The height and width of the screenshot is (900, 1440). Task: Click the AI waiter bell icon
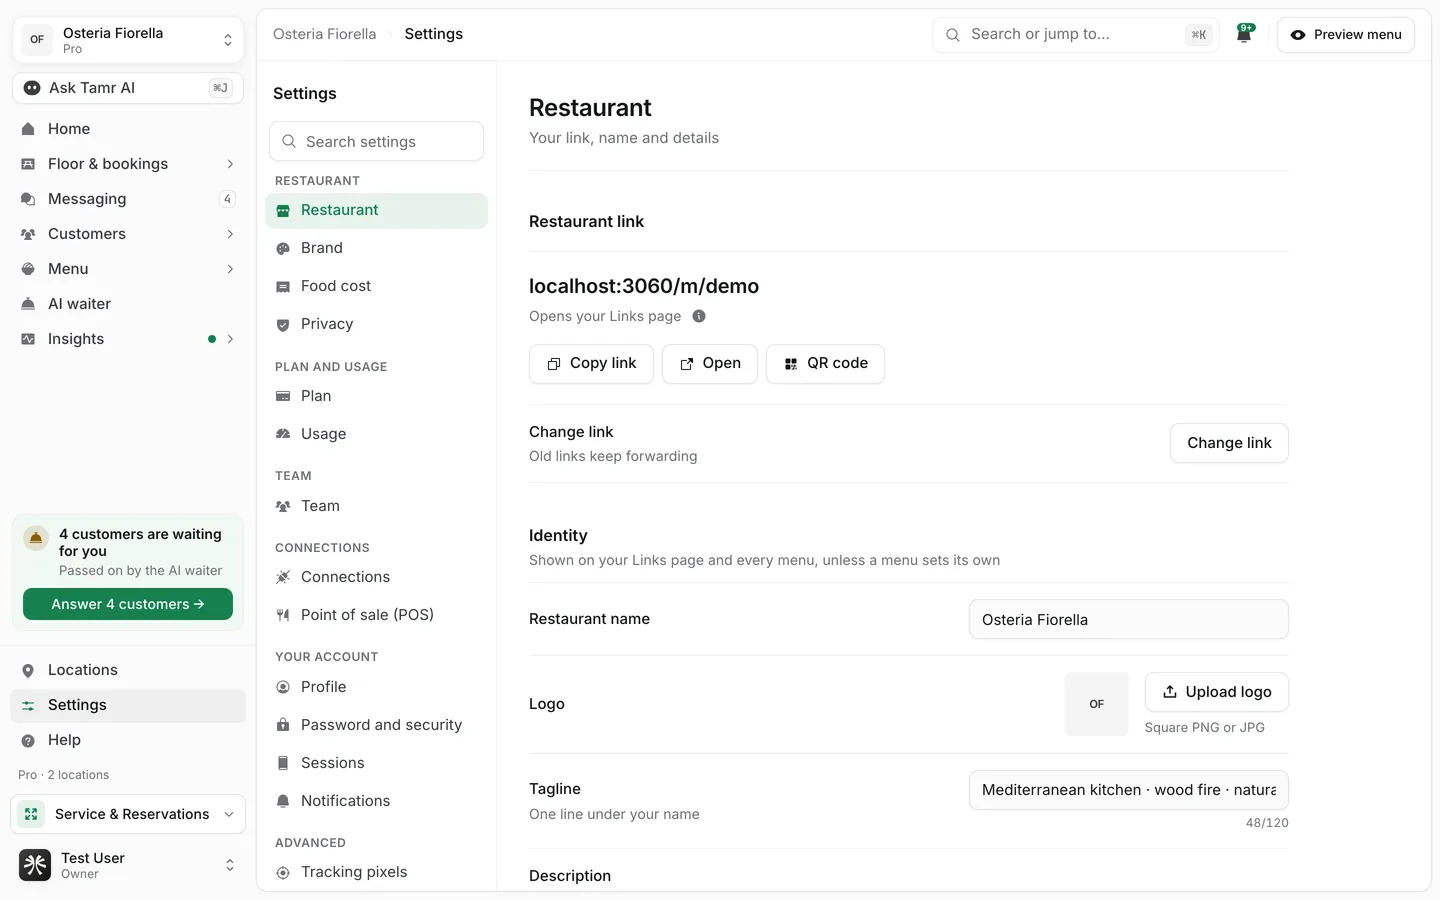(x=28, y=304)
